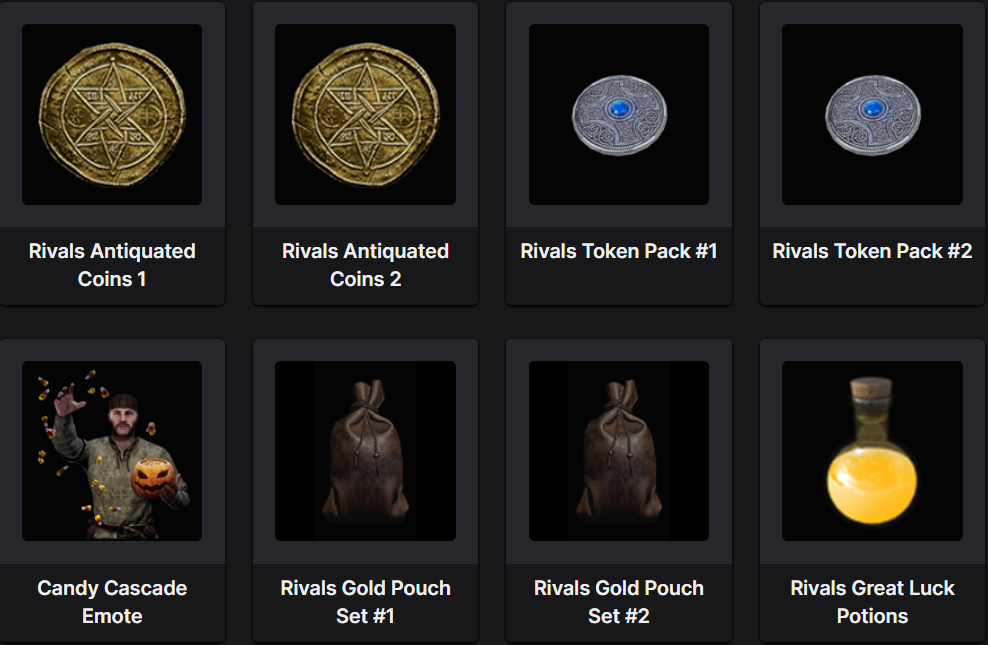
Task: Click the pumpkin held in Candy Cascade Emote
Action: coord(152,478)
